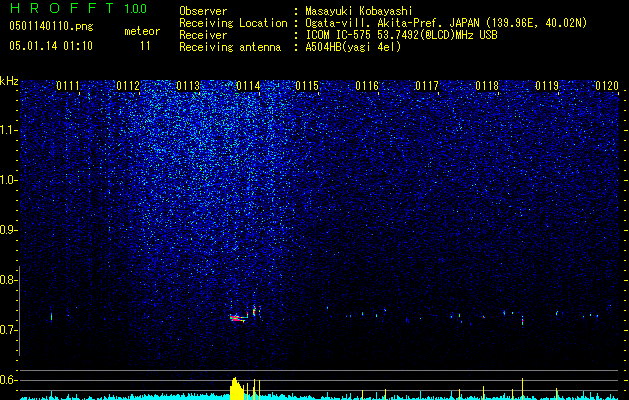Click the HROFFT 1.0.0 title text
629x400 pixels.
(78, 8)
